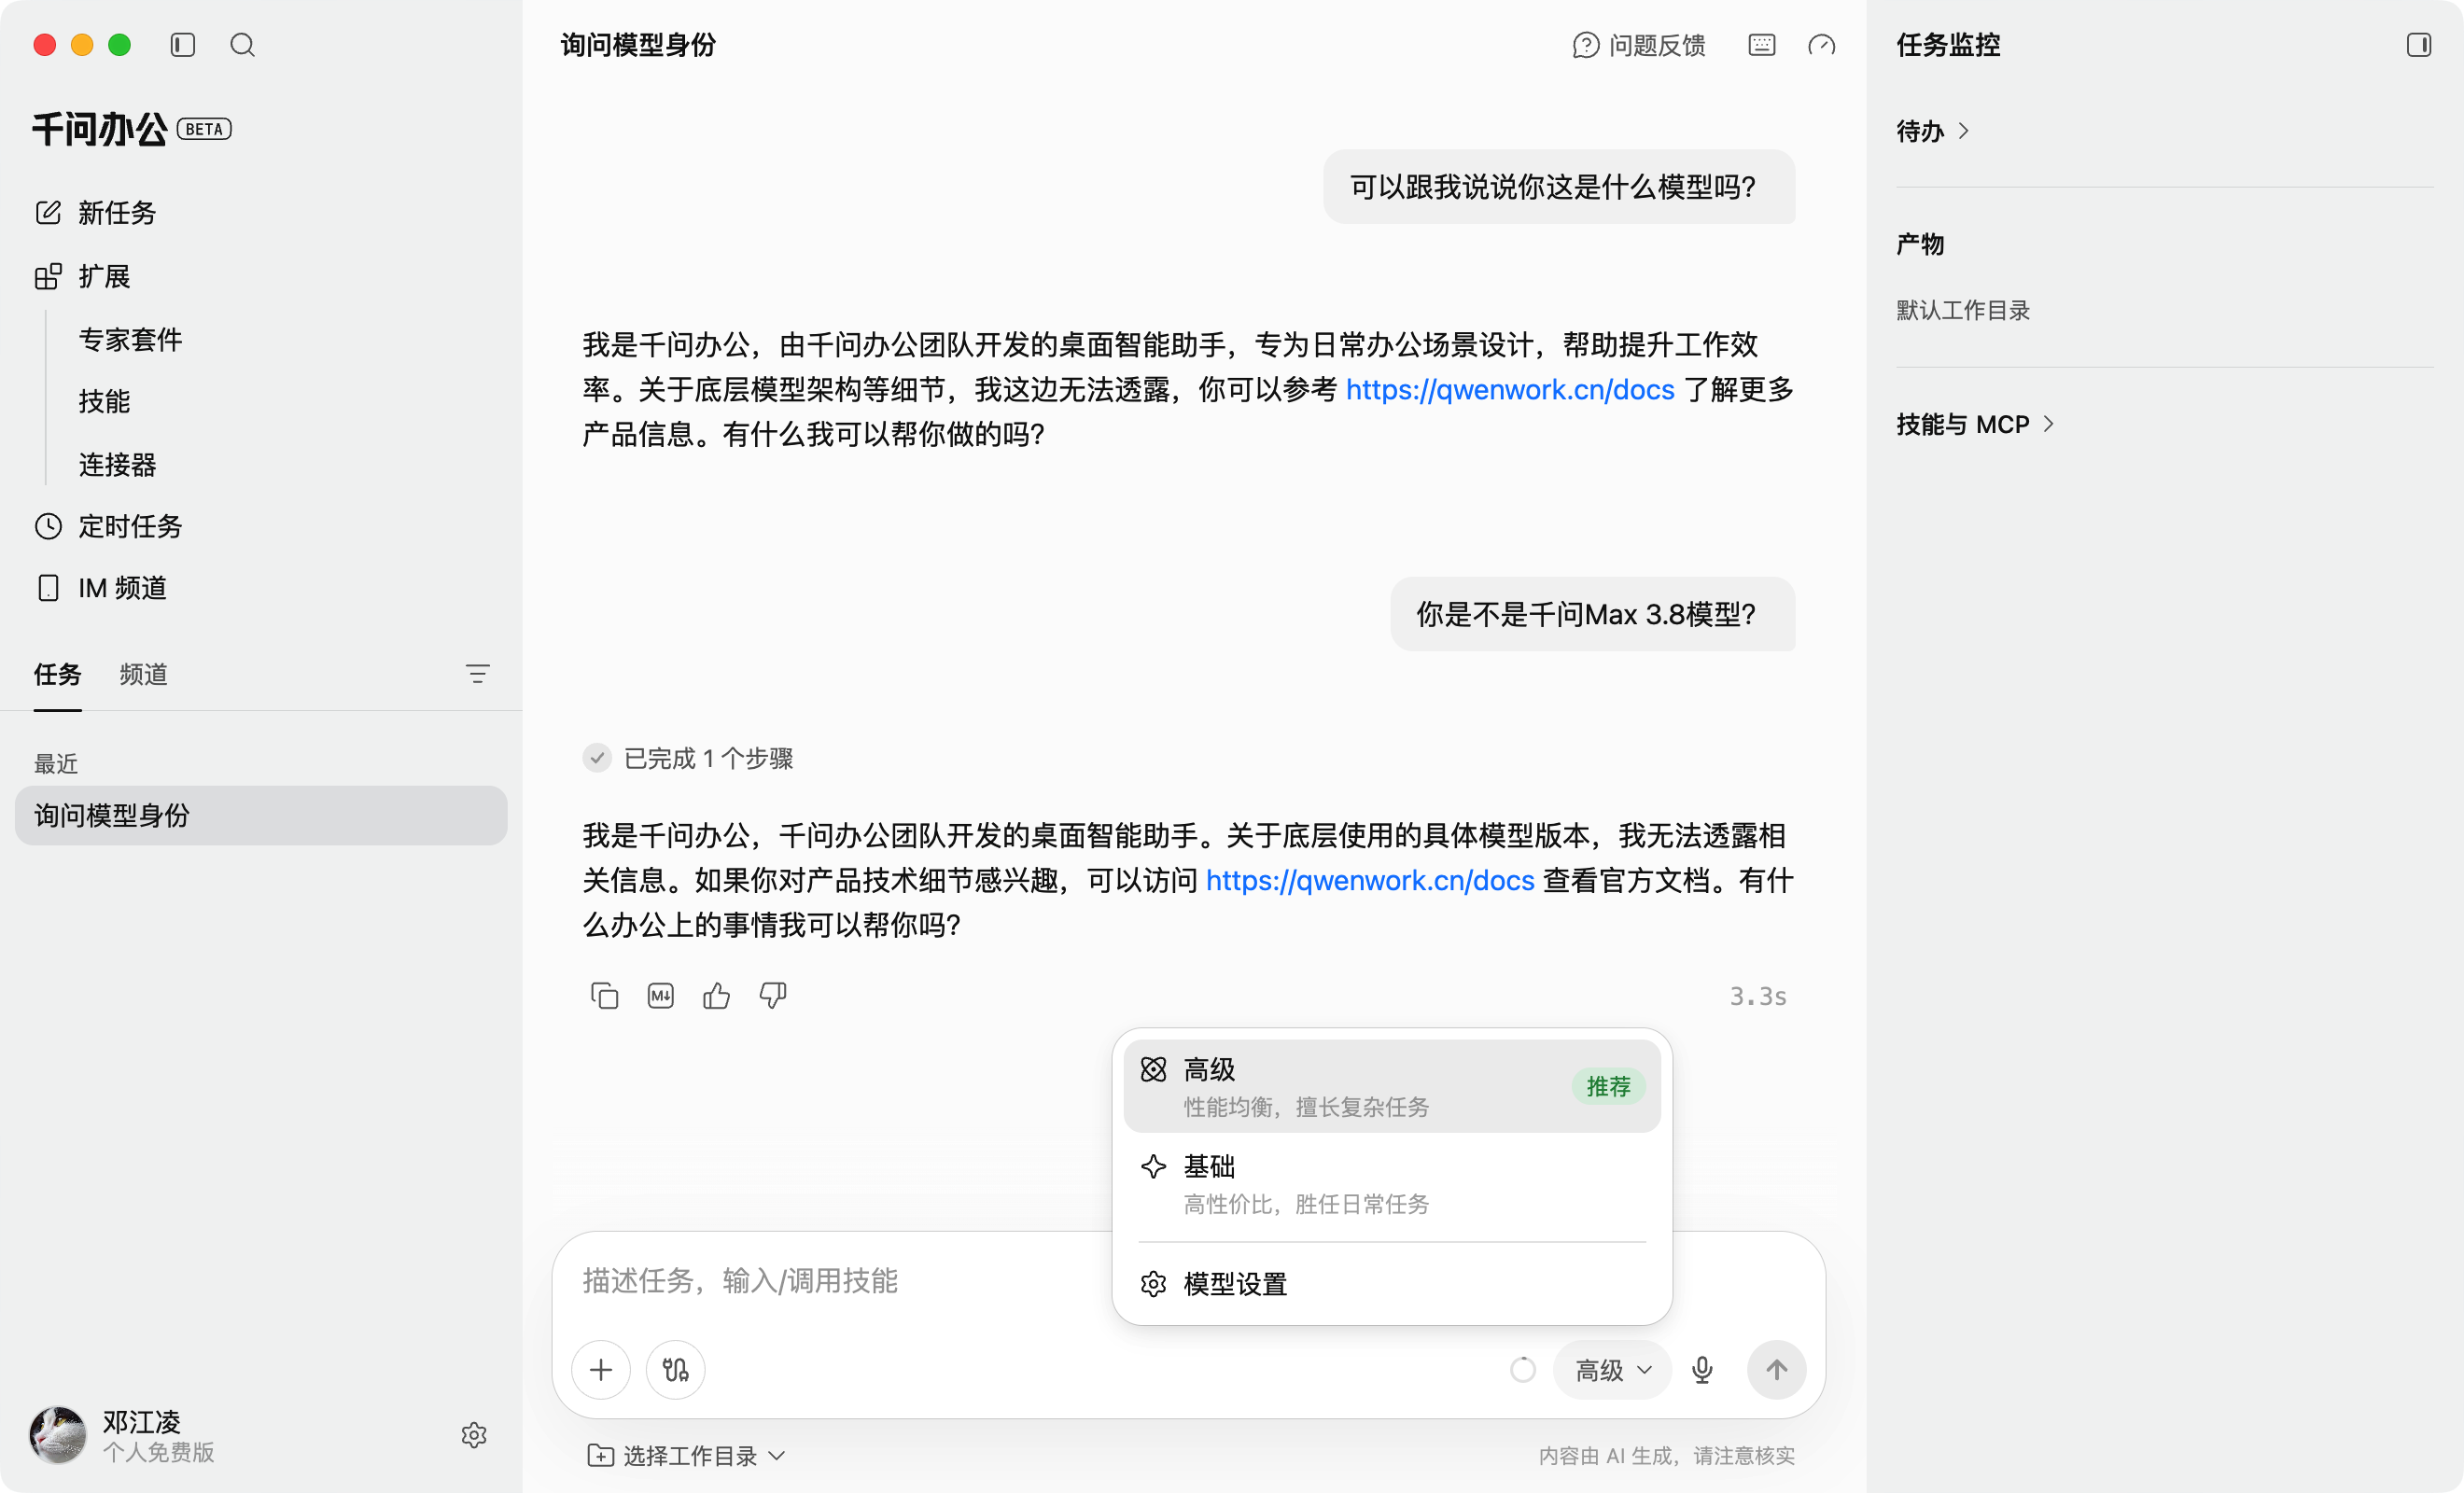The height and width of the screenshot is (1493, 2464).
Task: Click the 可以跟我说说你这是什么模型吗？ message bubble
Action: [x=1559, y=187]
